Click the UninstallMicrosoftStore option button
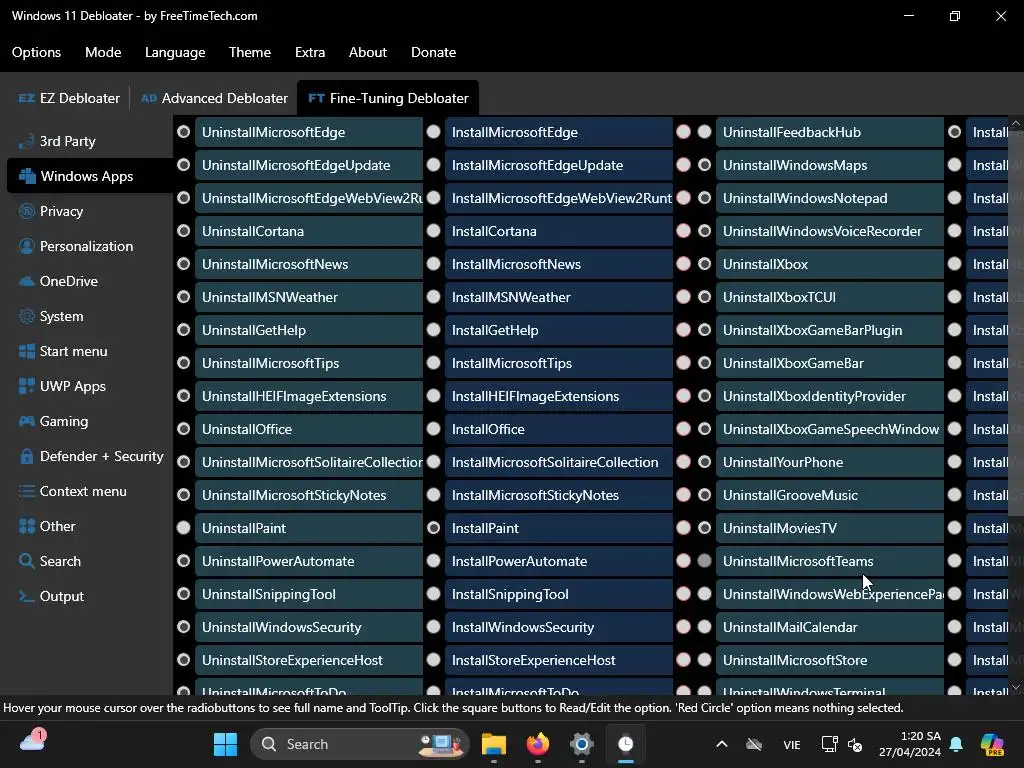1024x768 pixels. click(x=830, y=660)
